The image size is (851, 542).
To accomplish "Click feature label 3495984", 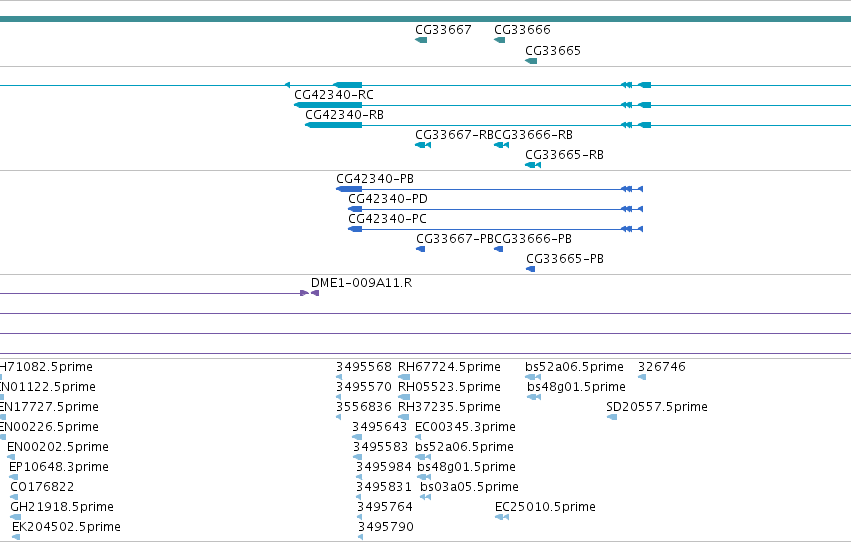I will (384, 468).
